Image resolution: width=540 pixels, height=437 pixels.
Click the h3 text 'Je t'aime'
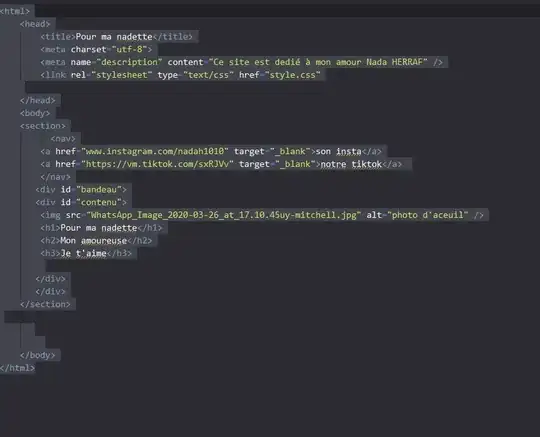pyautogui.click(x=84, y=253)
